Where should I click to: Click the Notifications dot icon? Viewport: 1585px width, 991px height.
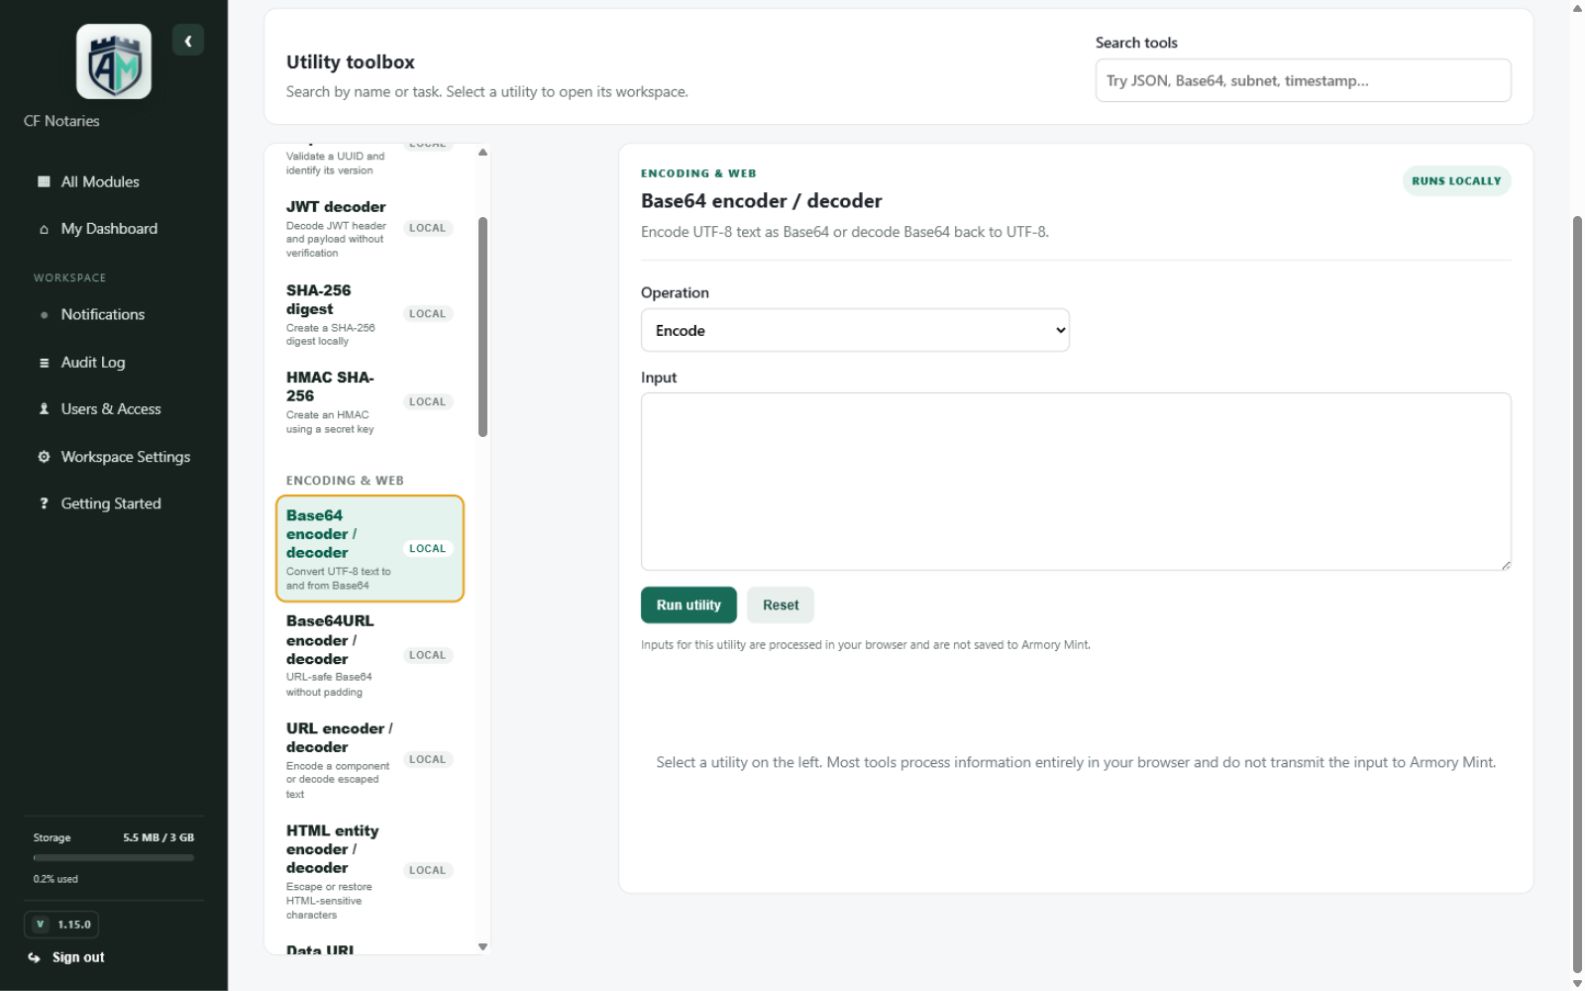[x=44, y=315]
